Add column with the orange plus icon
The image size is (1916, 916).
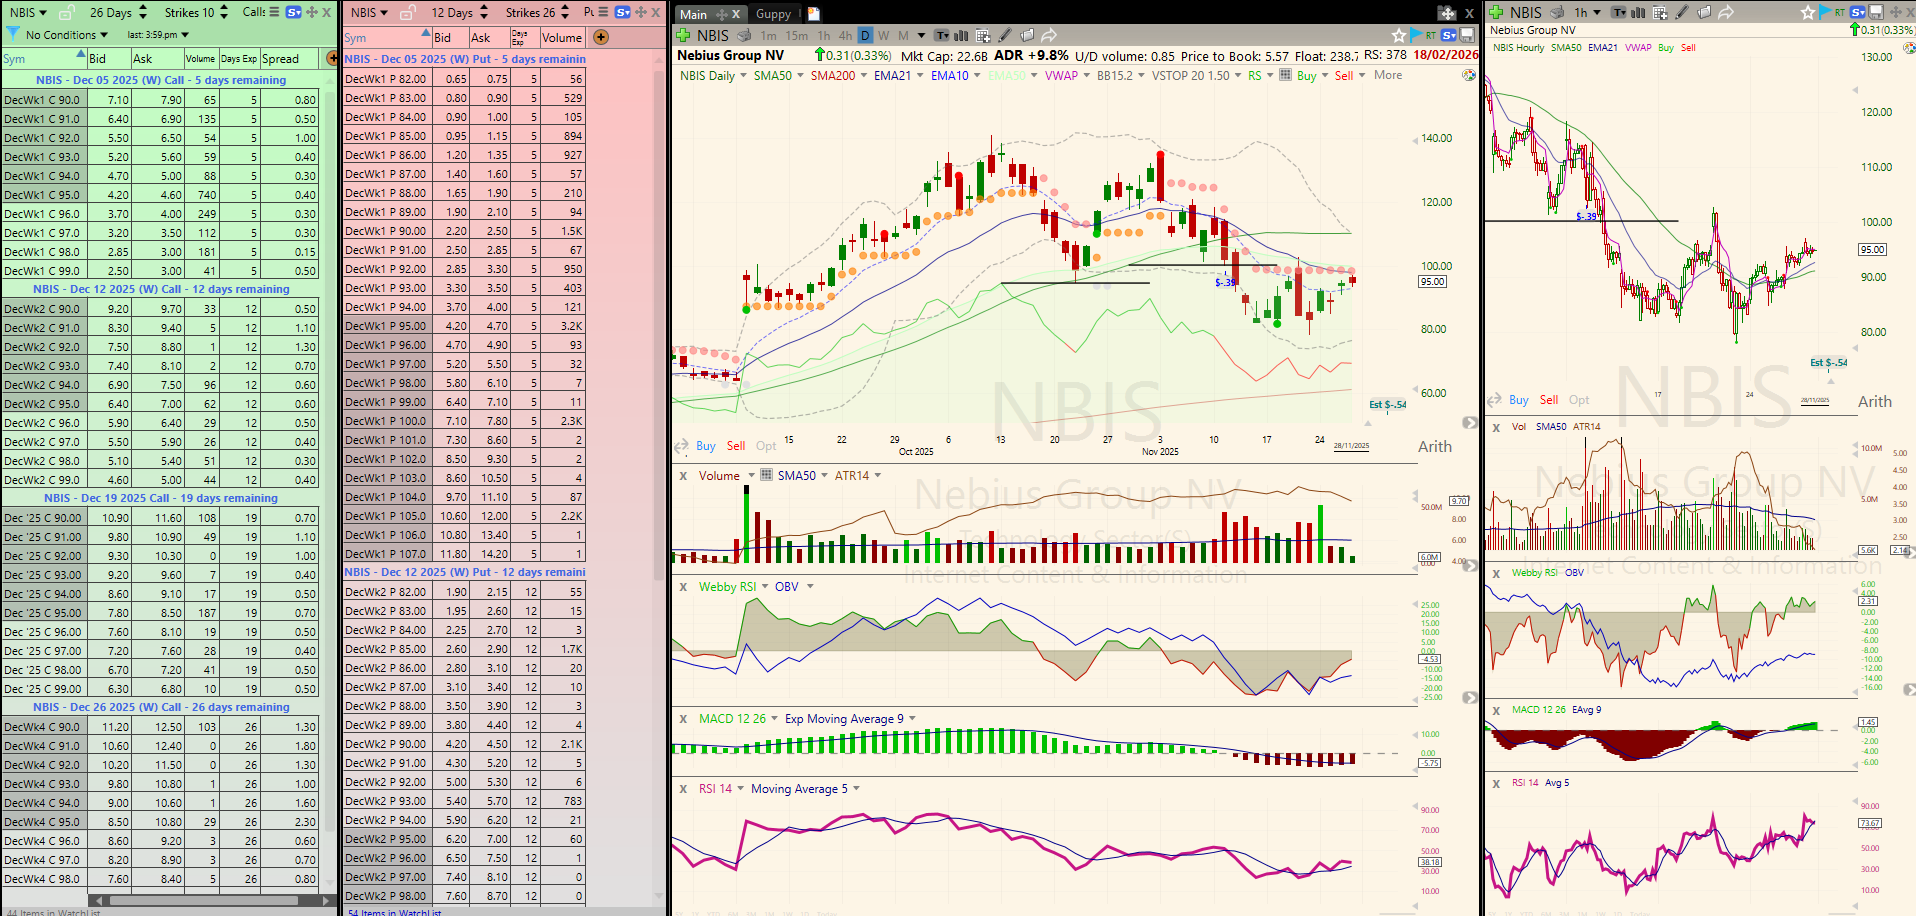click(601, 37)
